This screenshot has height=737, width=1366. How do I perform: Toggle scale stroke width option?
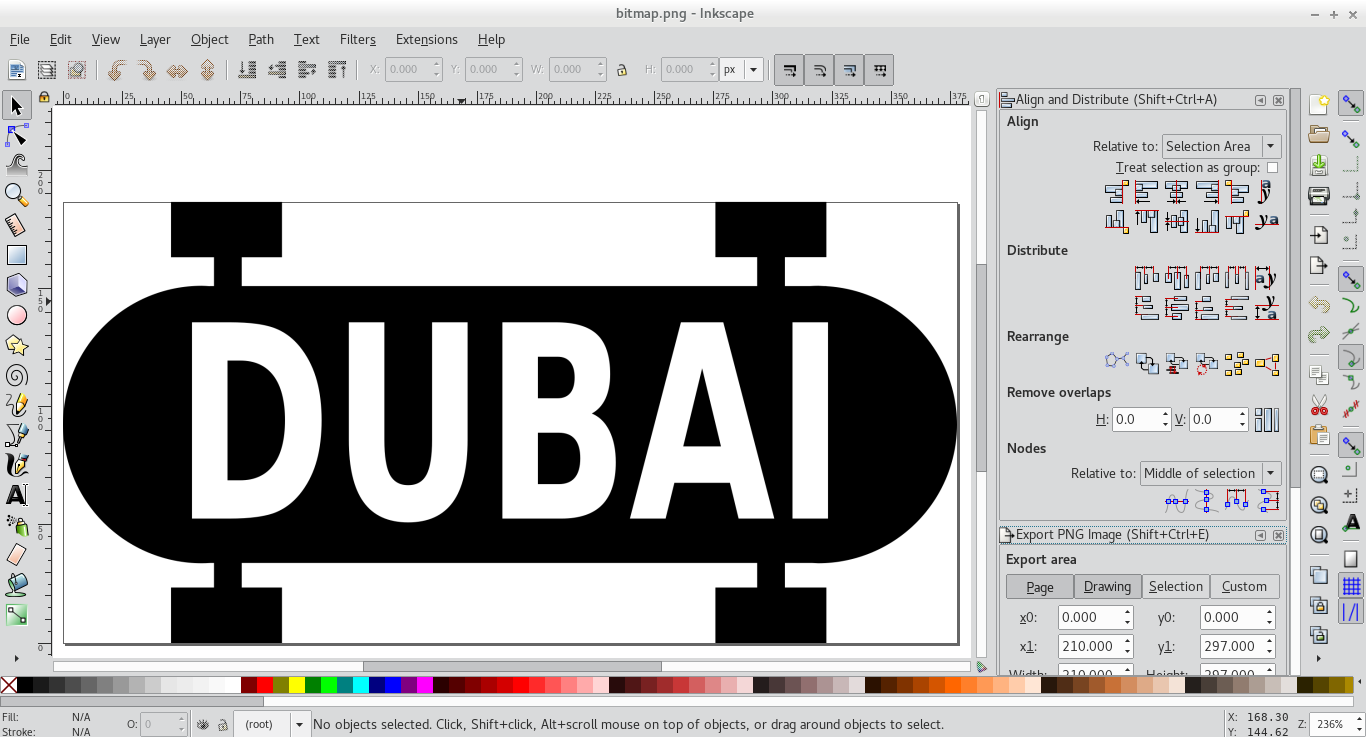coord(789,70)
